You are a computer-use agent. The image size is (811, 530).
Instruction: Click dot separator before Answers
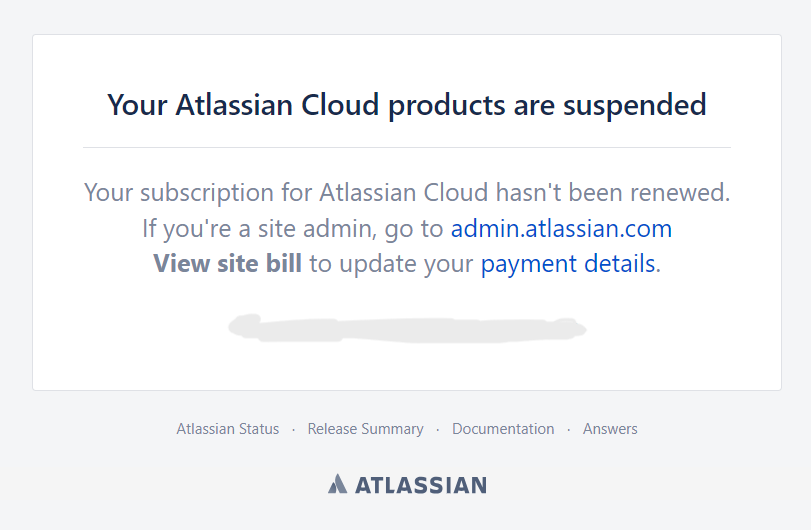pyautogui.click(x=568, y=430)
